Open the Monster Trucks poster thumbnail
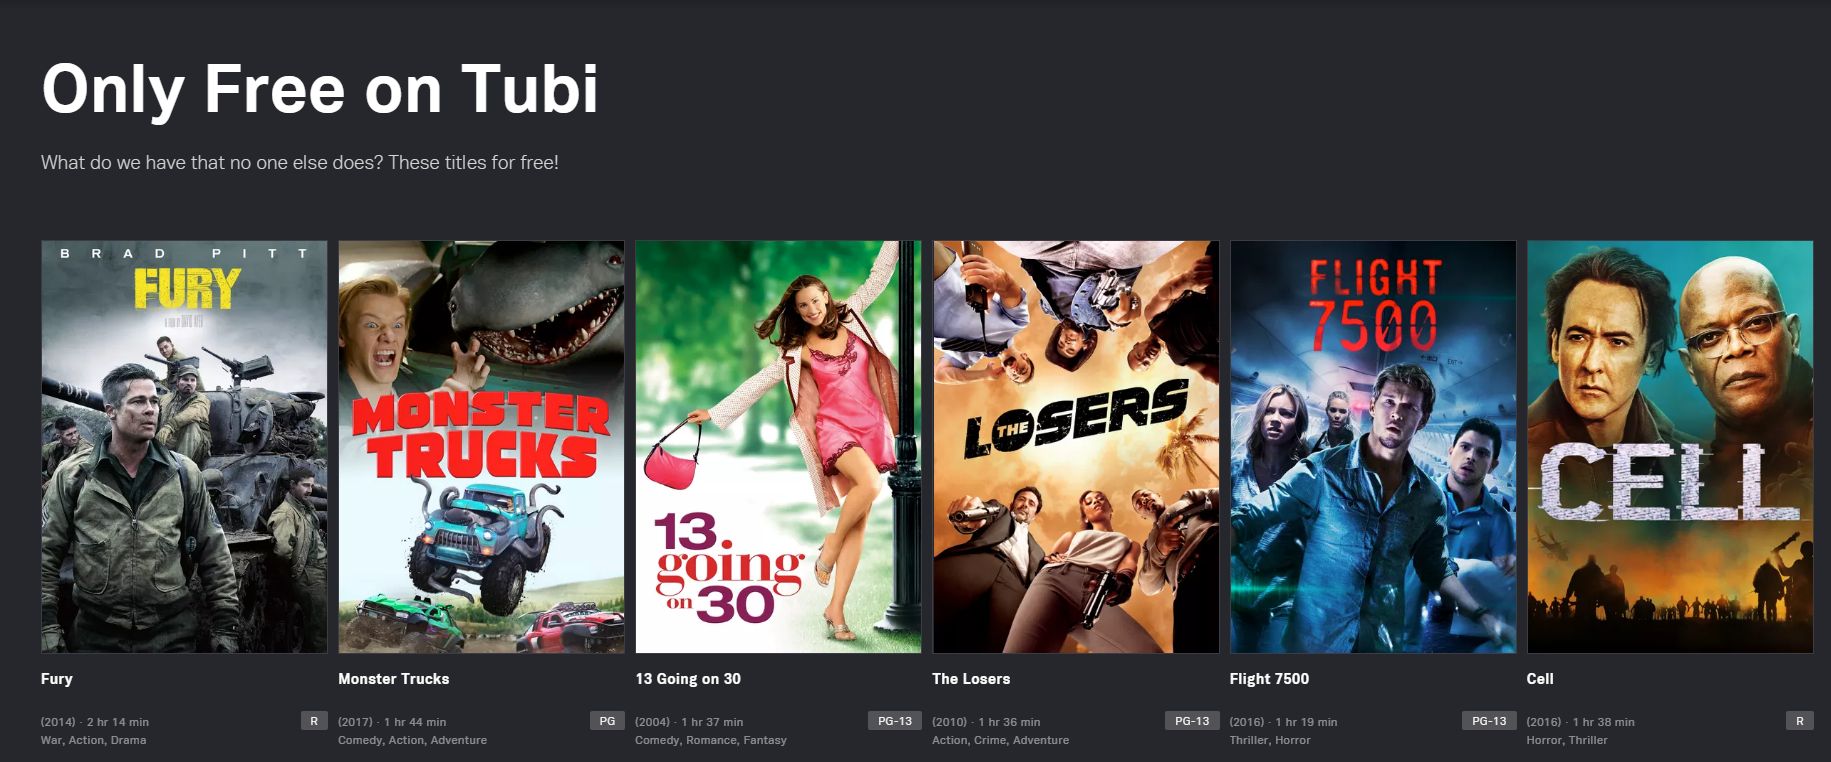 click(481, 447)
